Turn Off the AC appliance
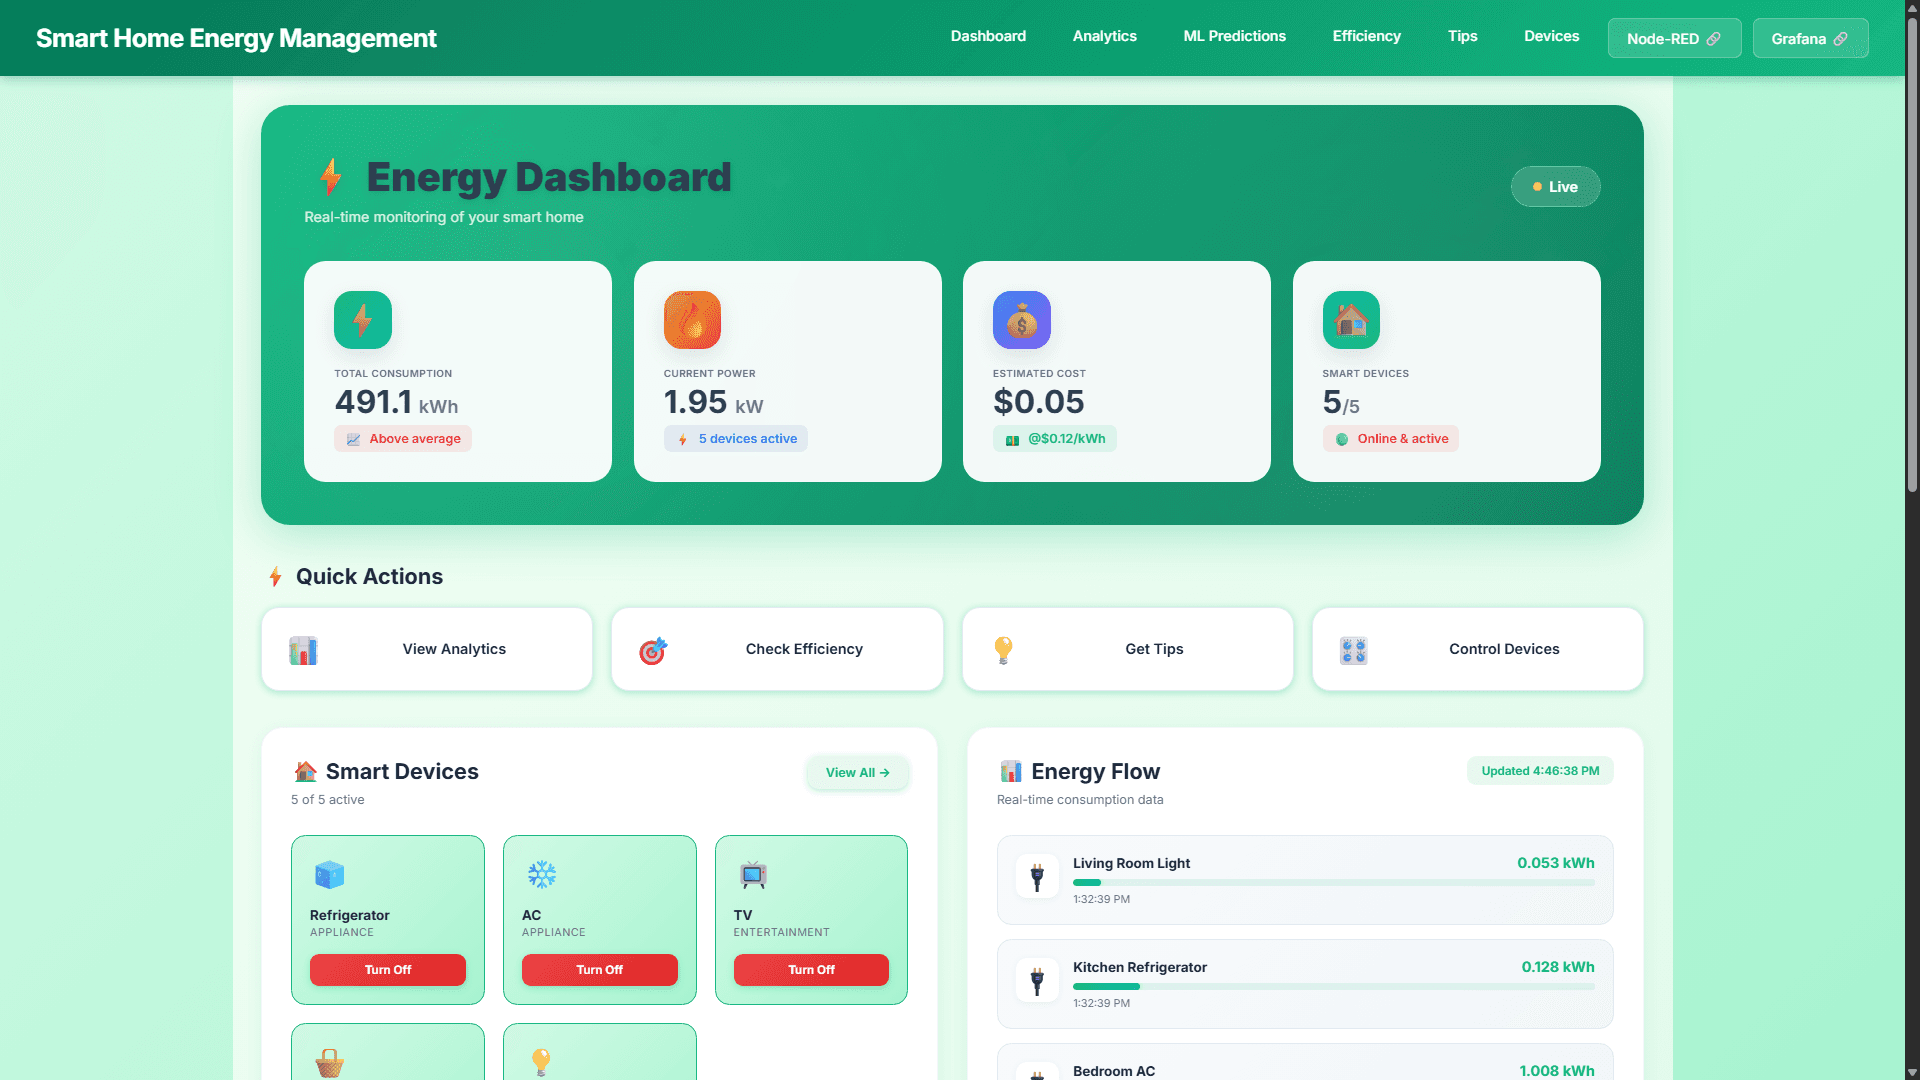 599,969
